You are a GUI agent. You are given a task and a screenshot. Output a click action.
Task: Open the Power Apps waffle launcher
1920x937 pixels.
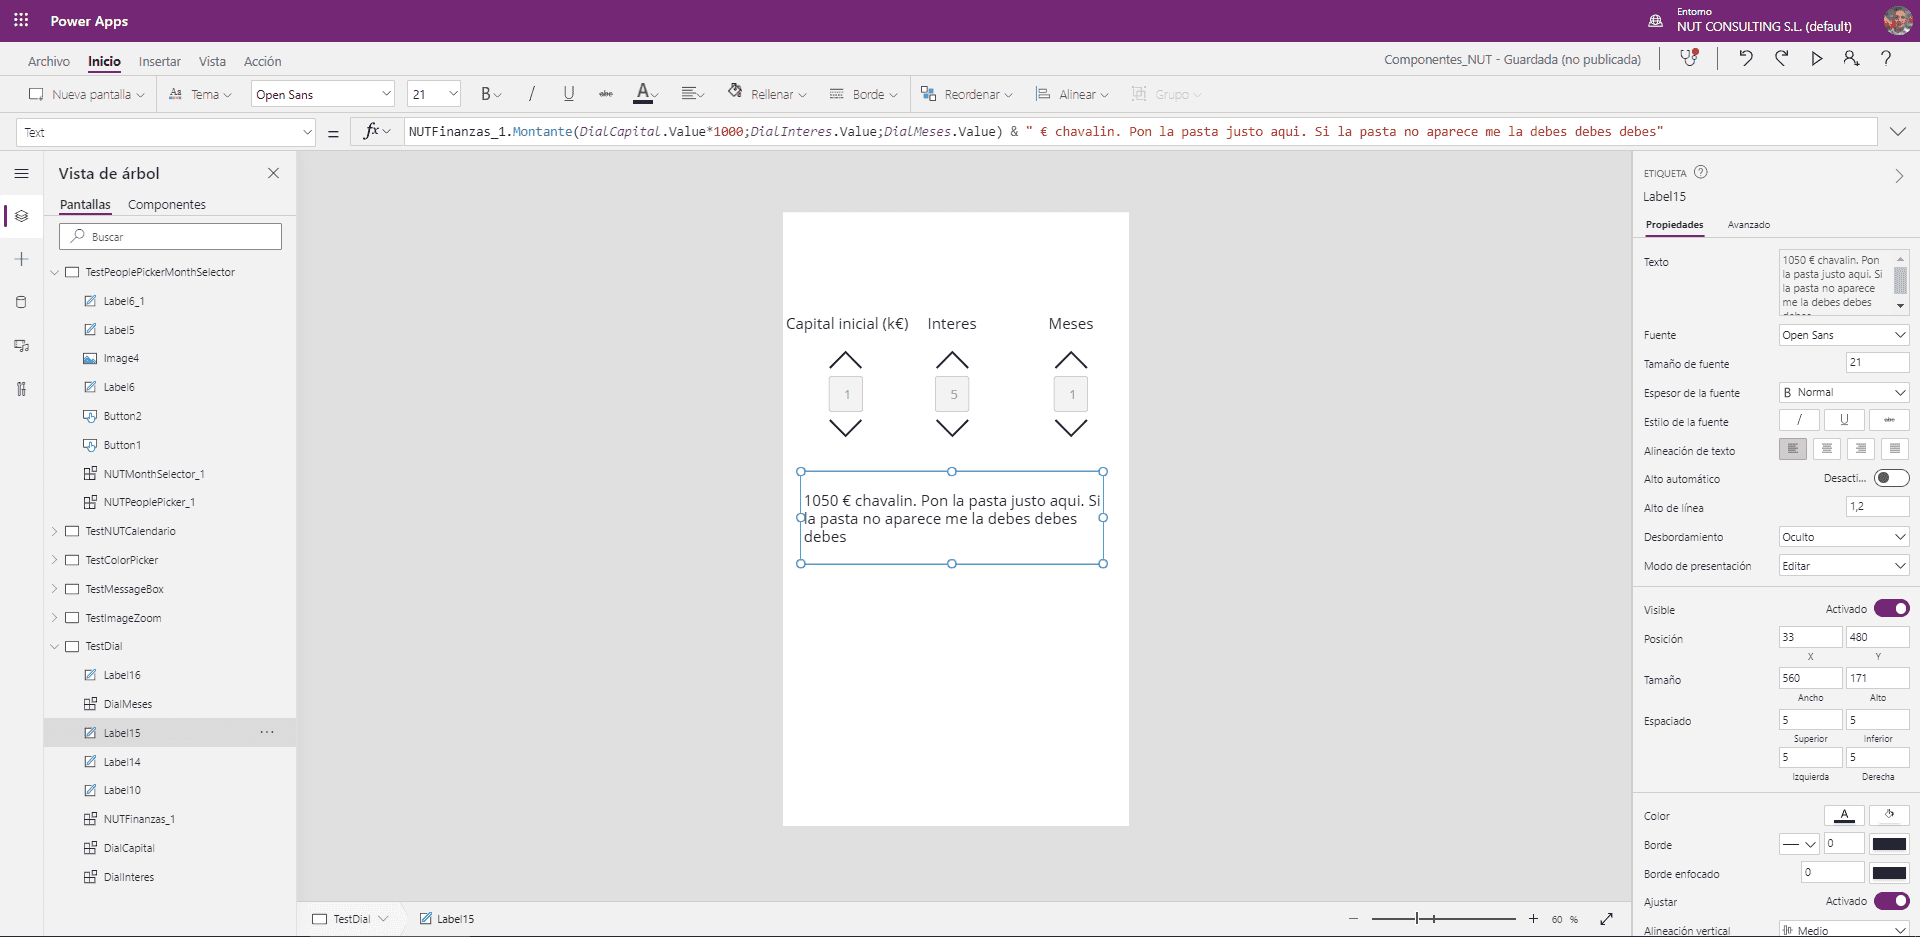point(21,20)
